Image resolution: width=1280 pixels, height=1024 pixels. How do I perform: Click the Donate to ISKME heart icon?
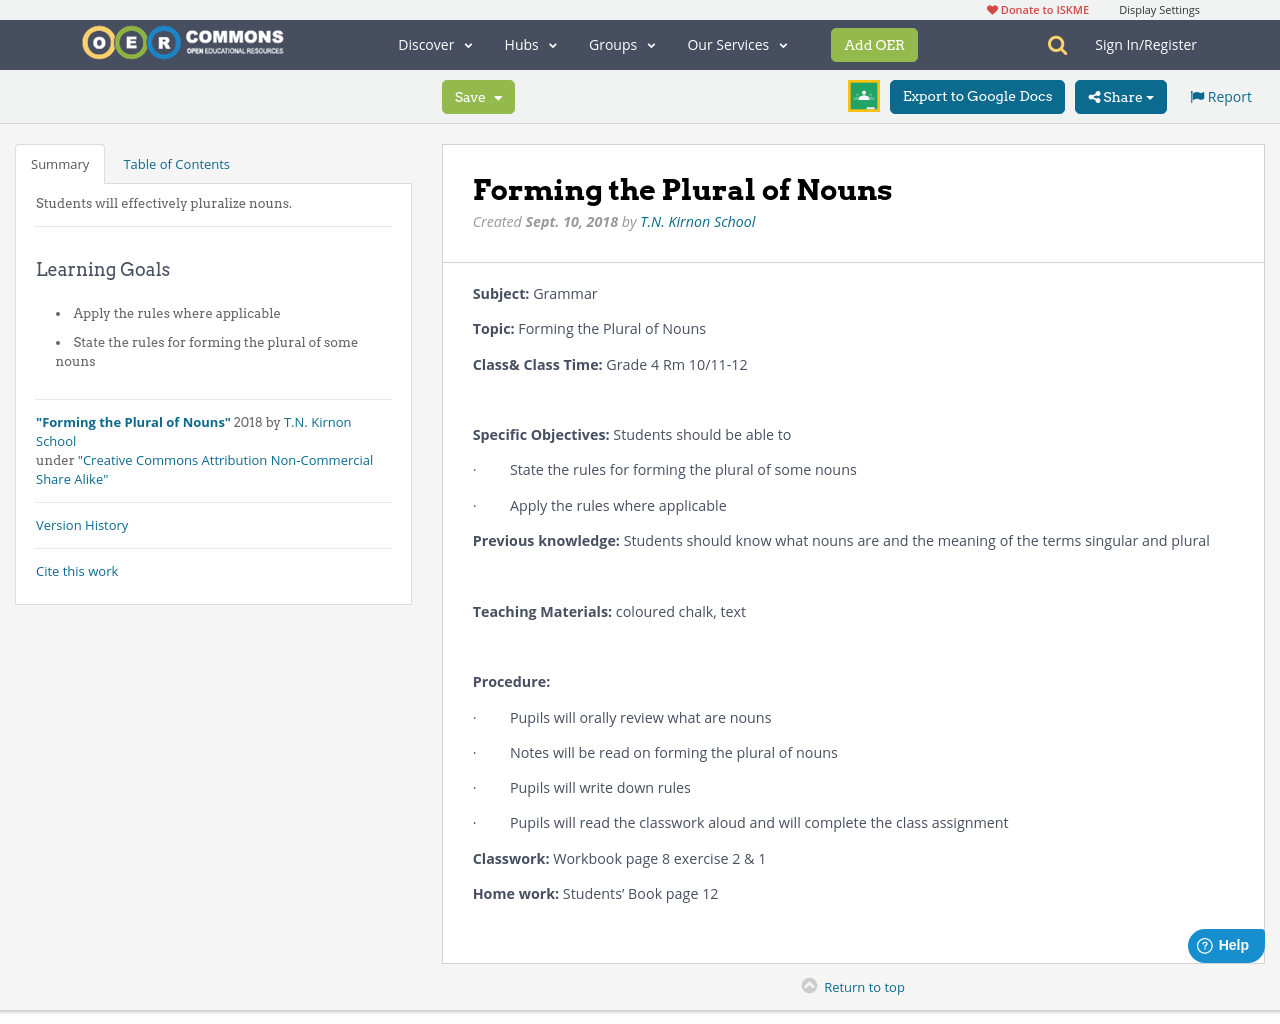(x=992, y=8)
